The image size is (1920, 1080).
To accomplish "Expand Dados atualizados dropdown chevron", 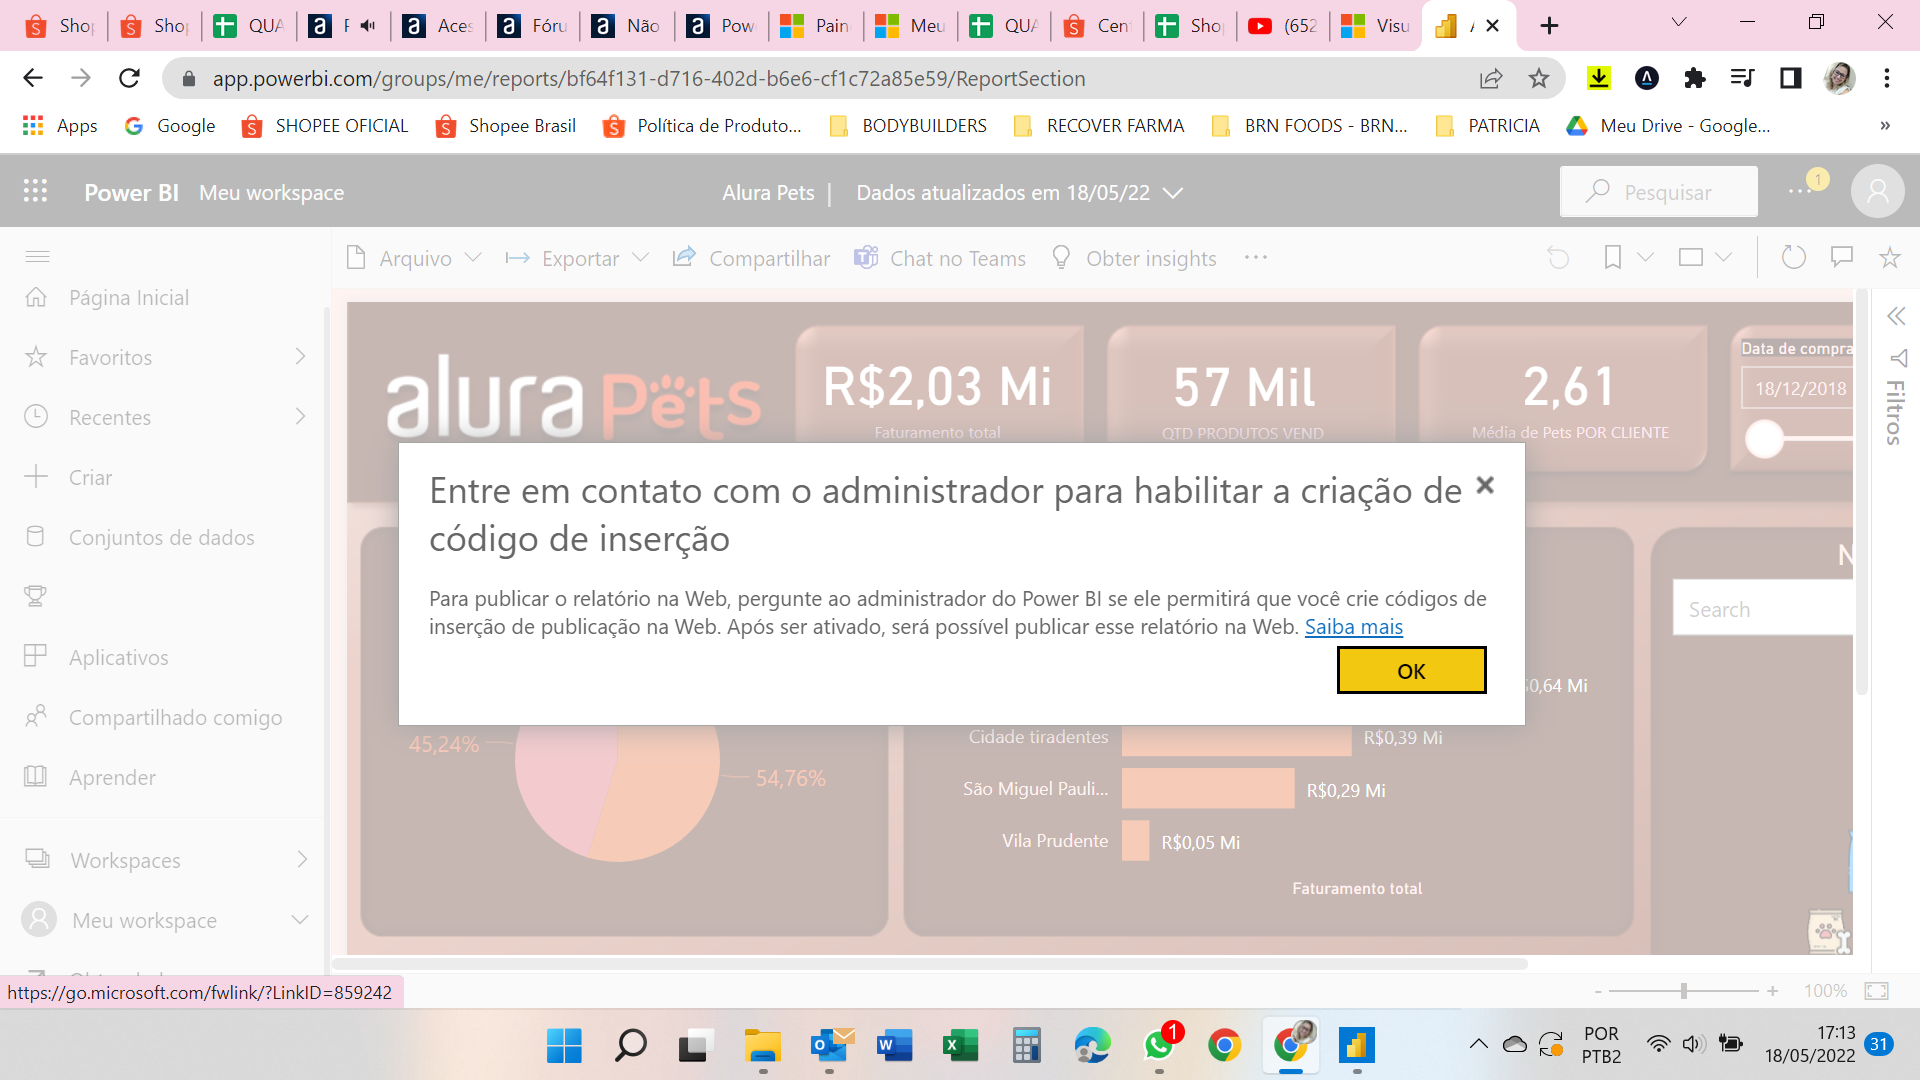I will coord(1173,193).
